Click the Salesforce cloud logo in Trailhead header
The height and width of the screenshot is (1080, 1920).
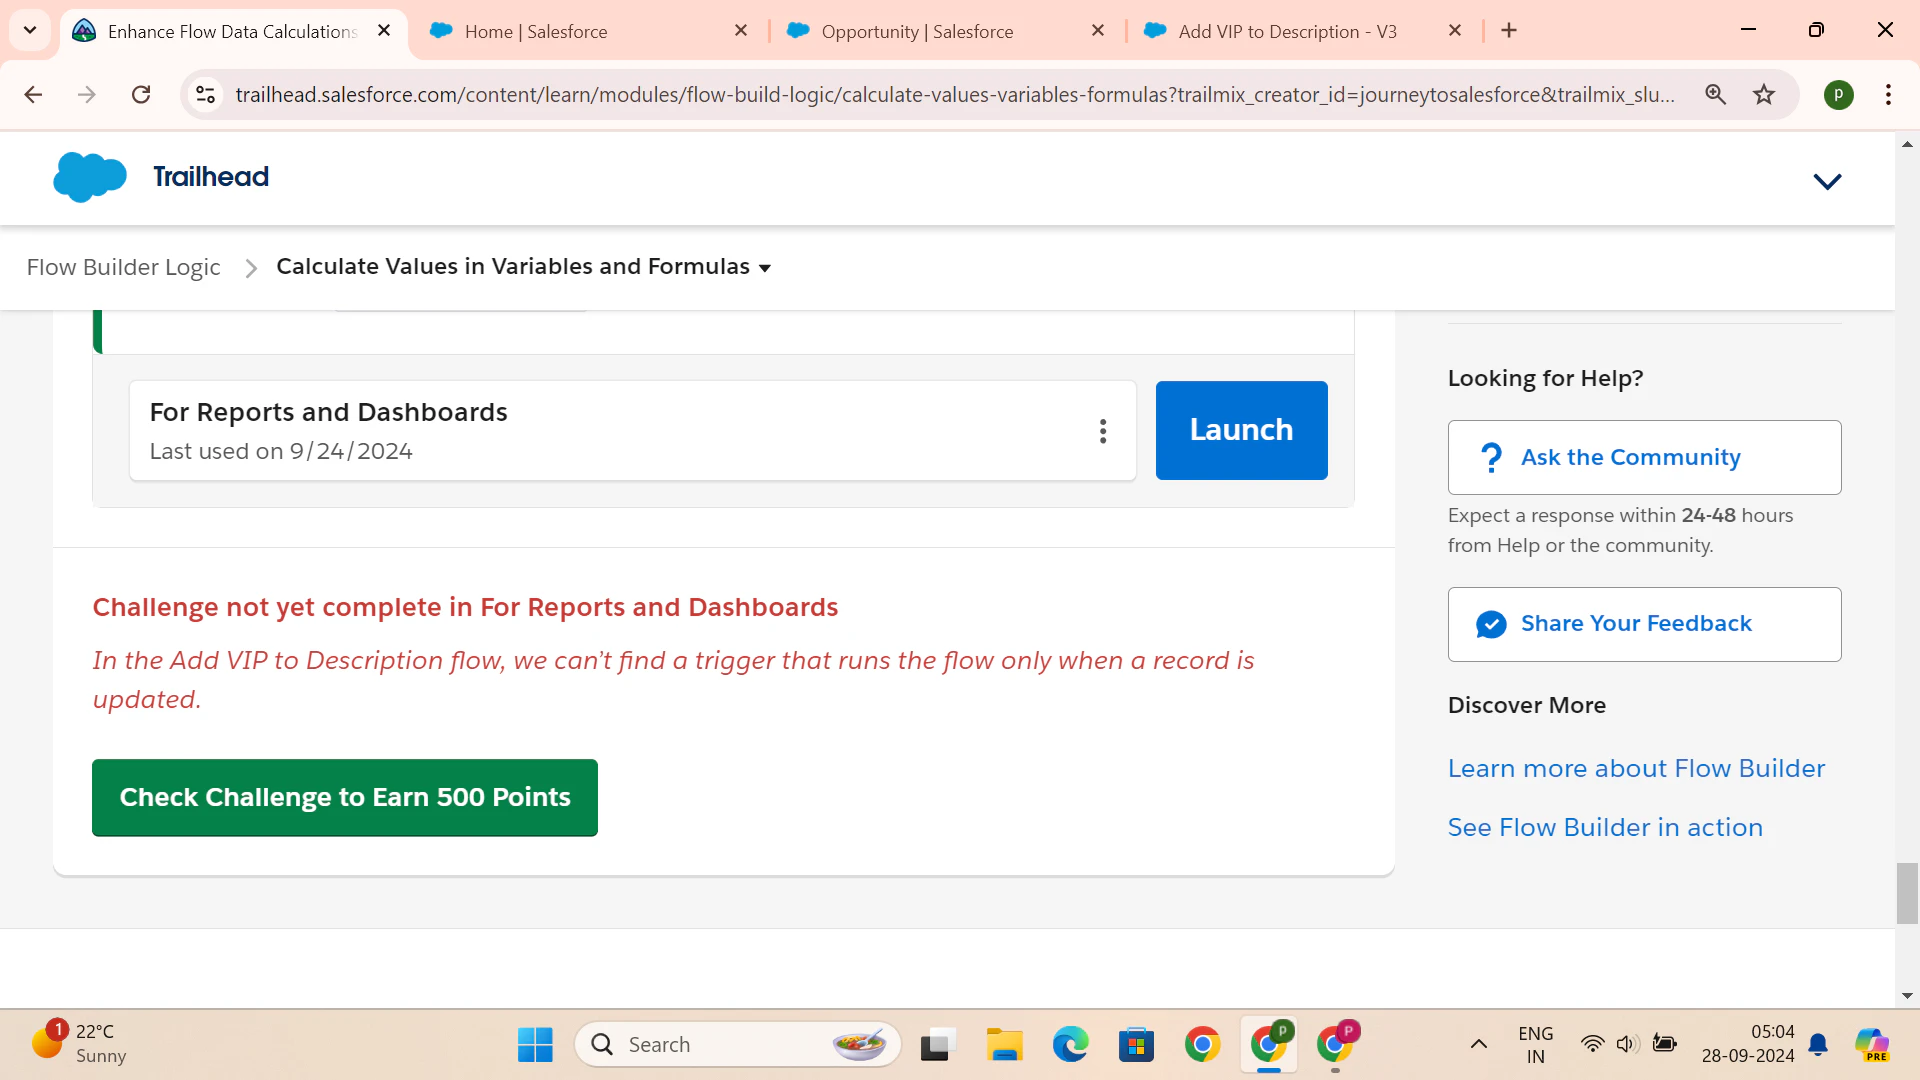[x=90, y=177]
